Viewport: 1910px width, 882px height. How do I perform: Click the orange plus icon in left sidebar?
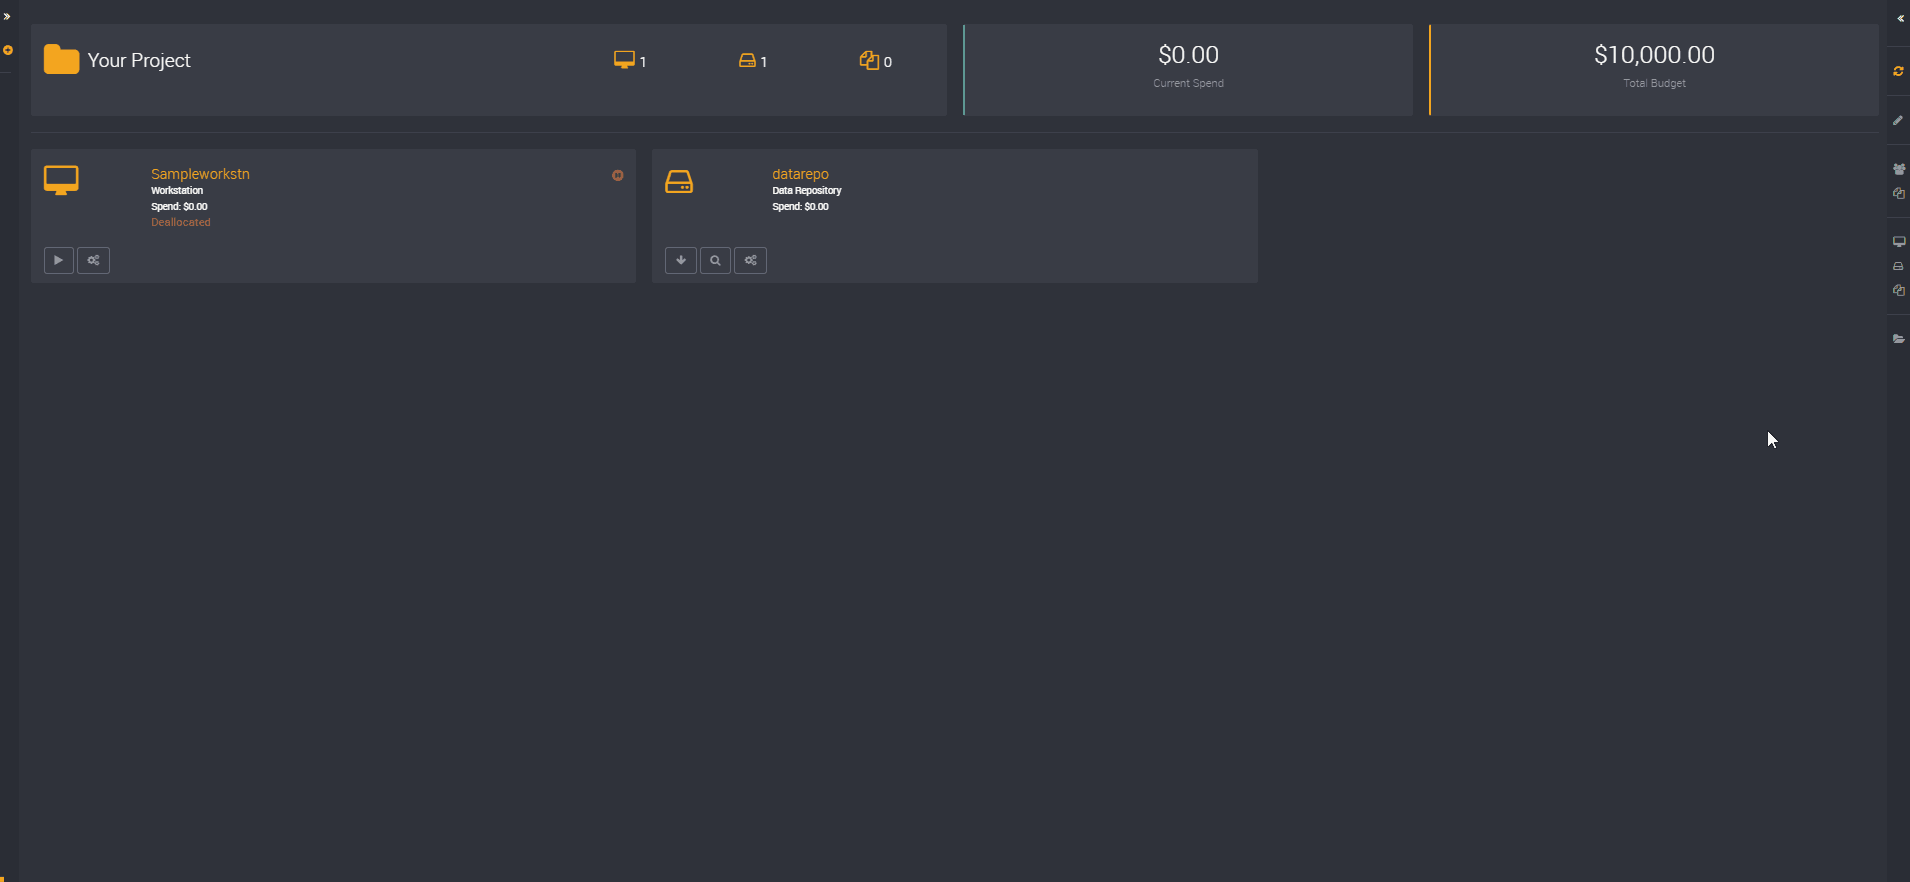[8, 50]
